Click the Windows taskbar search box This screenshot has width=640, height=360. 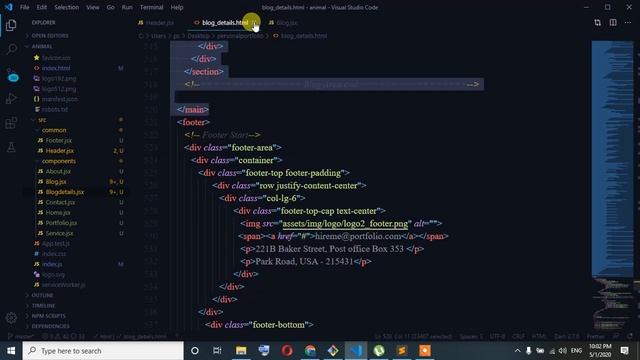tap(103, 351)
